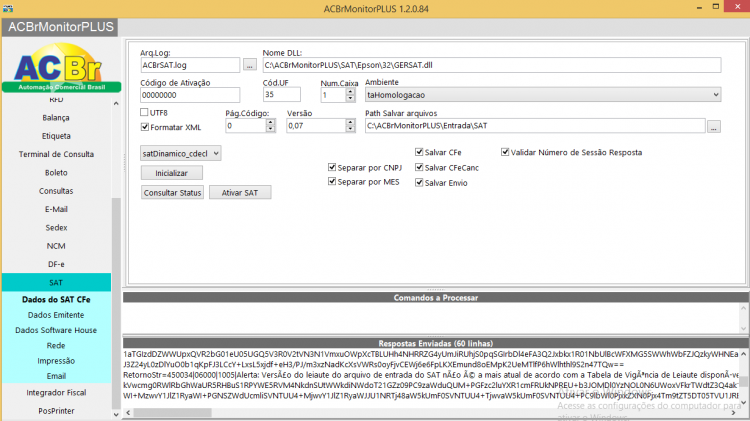Screen dimensions: 750x421
Task: Click the sidebar scroll-down arrow
Action: 116,414
